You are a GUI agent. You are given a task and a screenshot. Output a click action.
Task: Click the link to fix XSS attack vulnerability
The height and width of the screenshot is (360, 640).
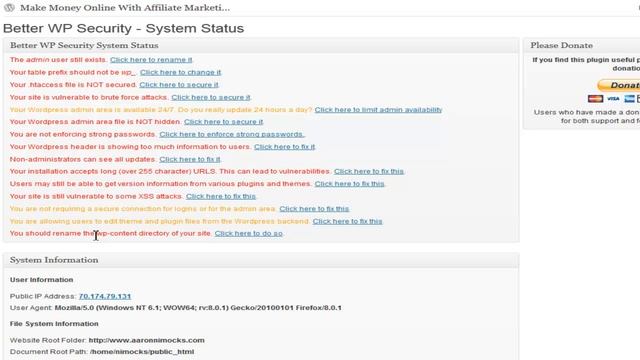click(221, 196)
